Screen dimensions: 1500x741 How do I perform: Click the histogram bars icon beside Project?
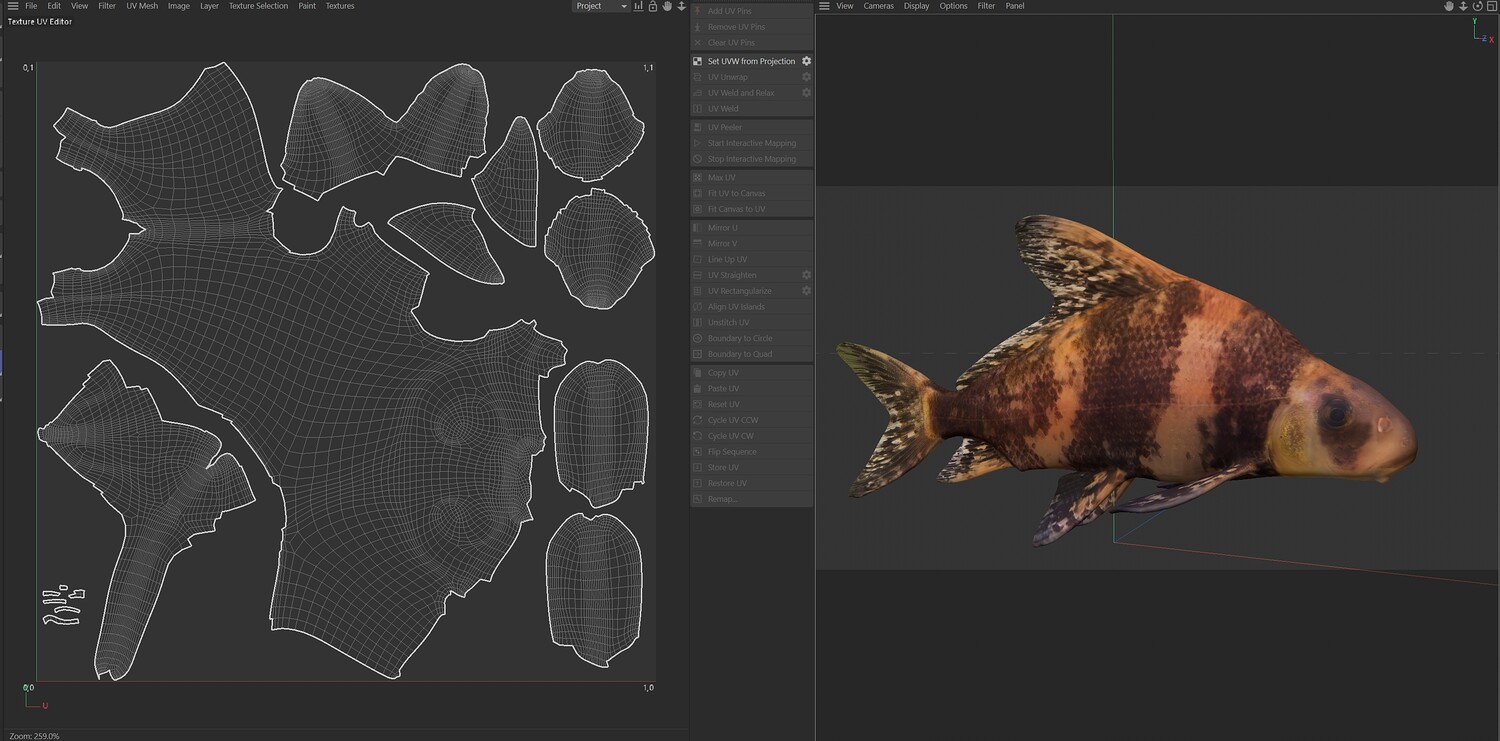(639, 6)
